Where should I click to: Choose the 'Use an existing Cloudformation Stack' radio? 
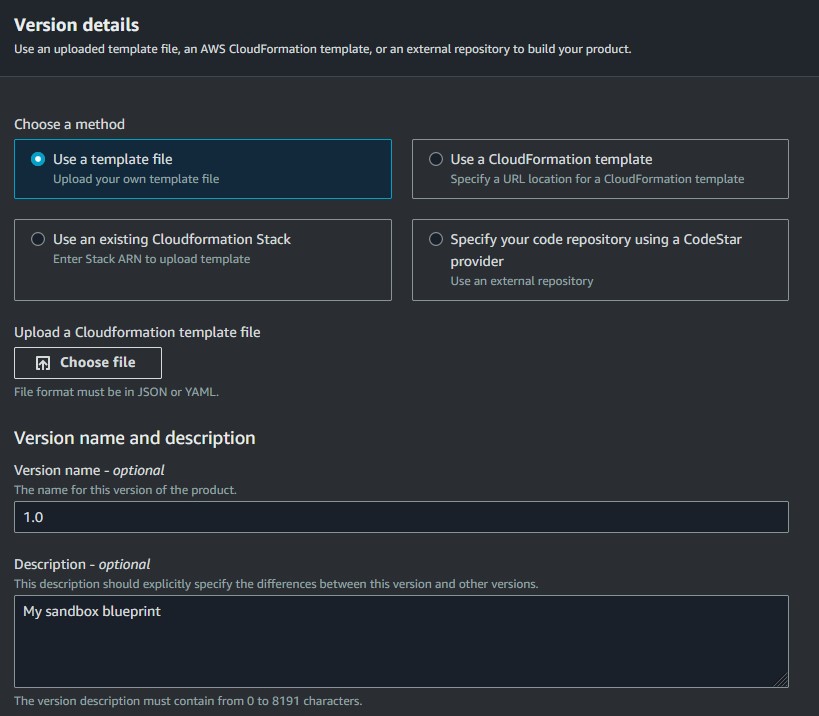(38, 239)
